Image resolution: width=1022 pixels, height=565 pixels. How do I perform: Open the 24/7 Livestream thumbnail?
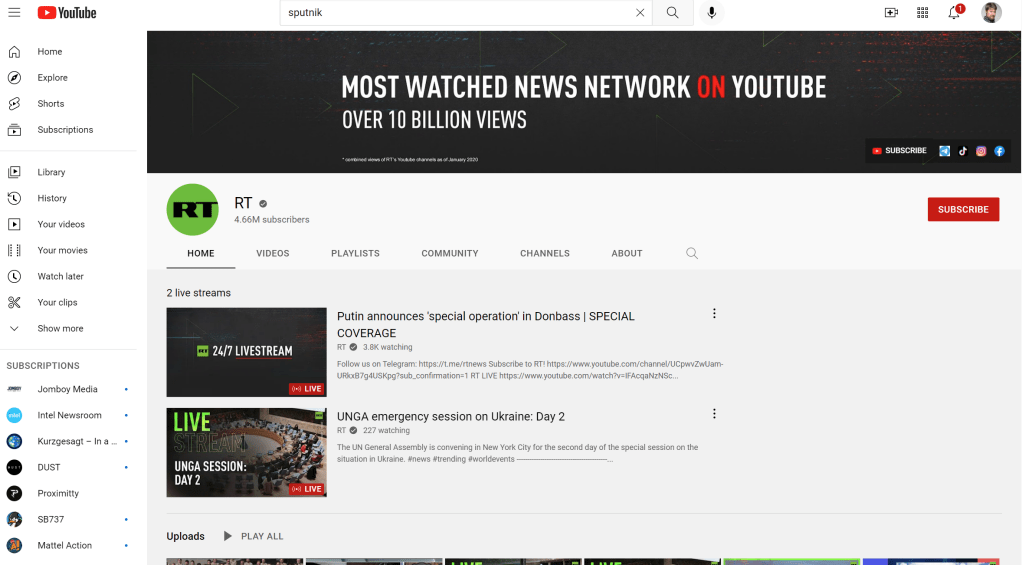point(246,352)
